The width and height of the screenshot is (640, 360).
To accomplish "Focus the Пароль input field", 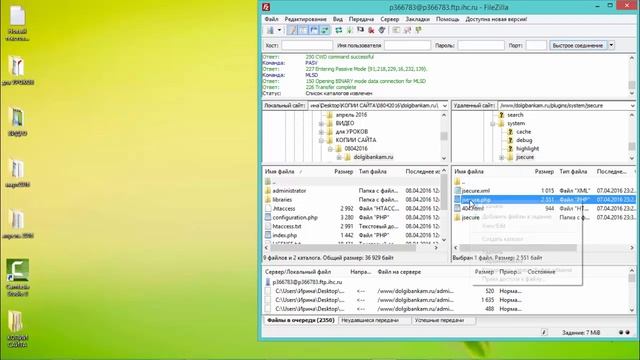I will coord(481,45).
